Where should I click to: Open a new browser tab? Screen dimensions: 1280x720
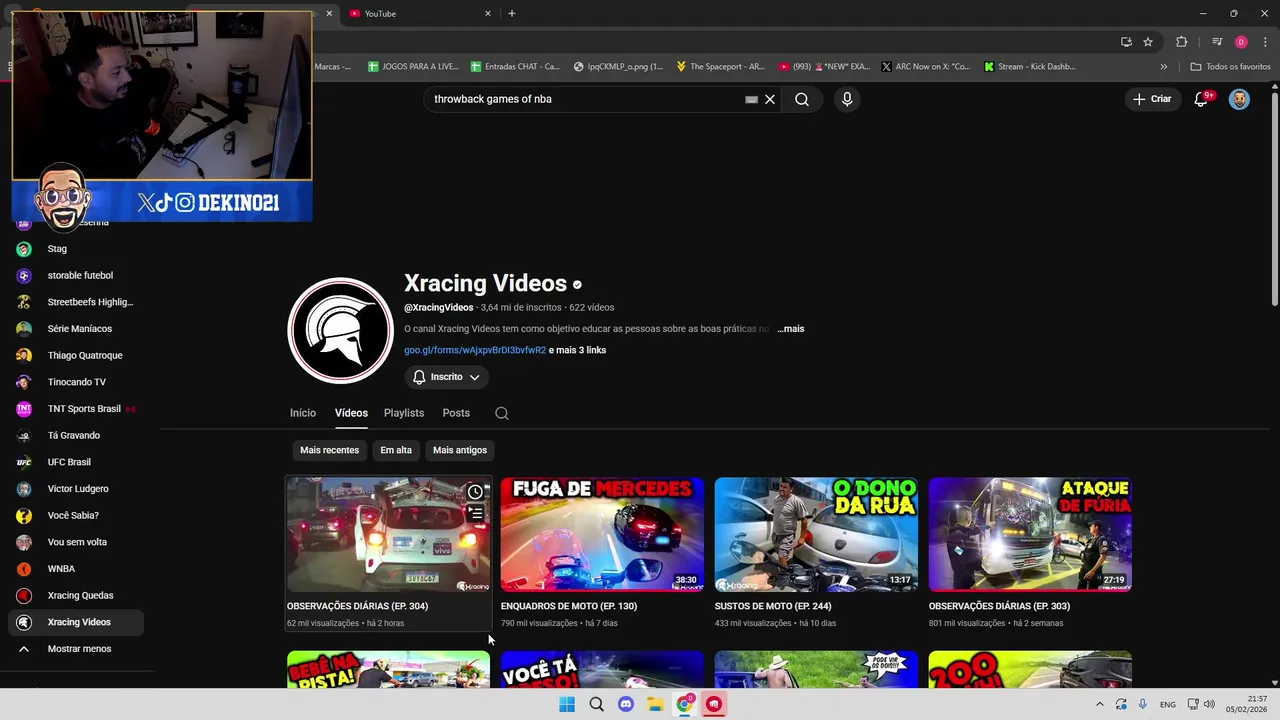pos(511,13)
